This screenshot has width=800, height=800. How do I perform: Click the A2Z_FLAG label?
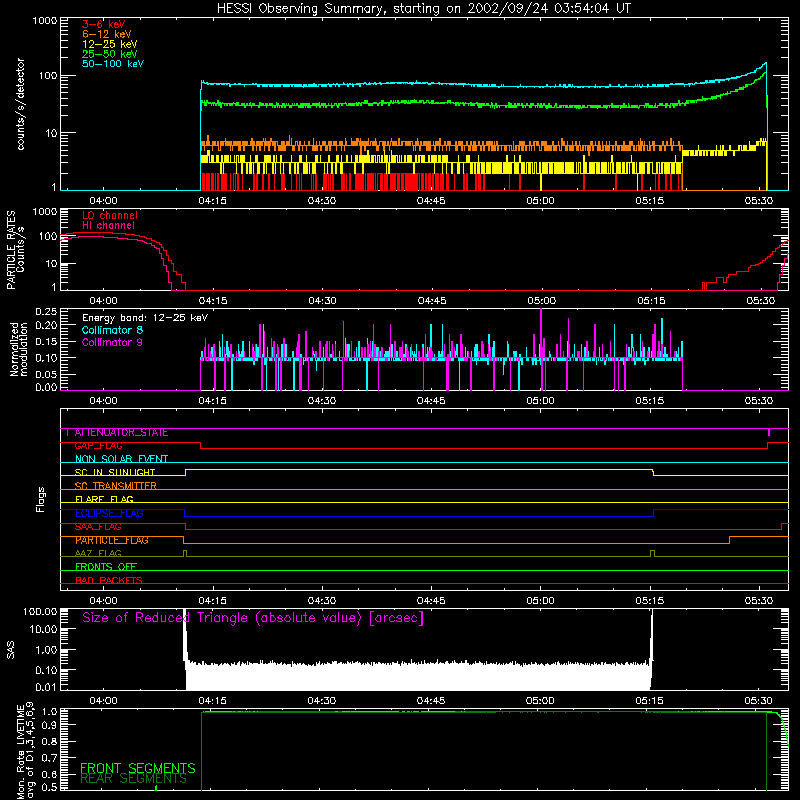click(x=98, y=554)
